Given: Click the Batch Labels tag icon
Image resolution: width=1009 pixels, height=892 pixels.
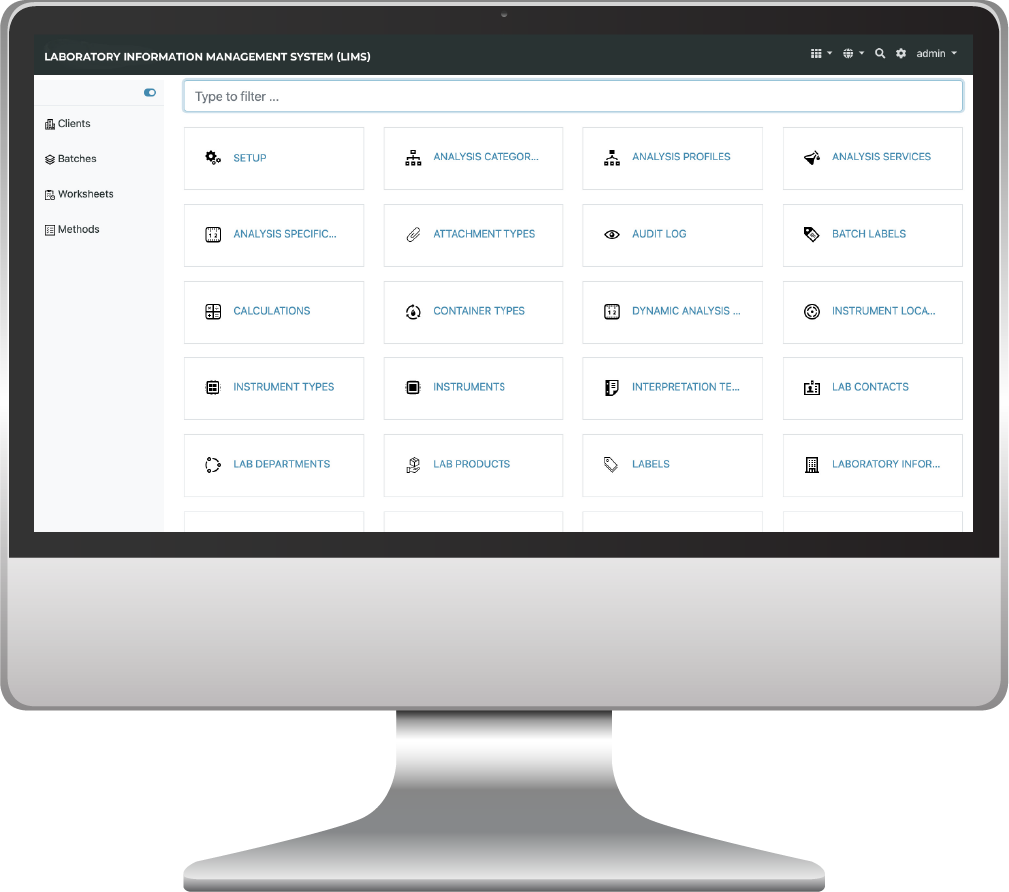Looking at the screenshot, I should [812, 235].
